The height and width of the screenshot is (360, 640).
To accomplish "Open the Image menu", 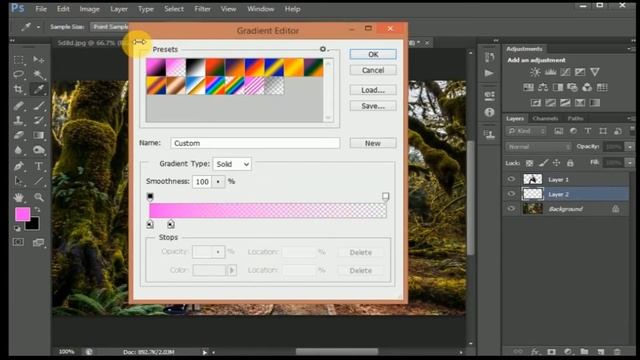I will coord(89,9).
